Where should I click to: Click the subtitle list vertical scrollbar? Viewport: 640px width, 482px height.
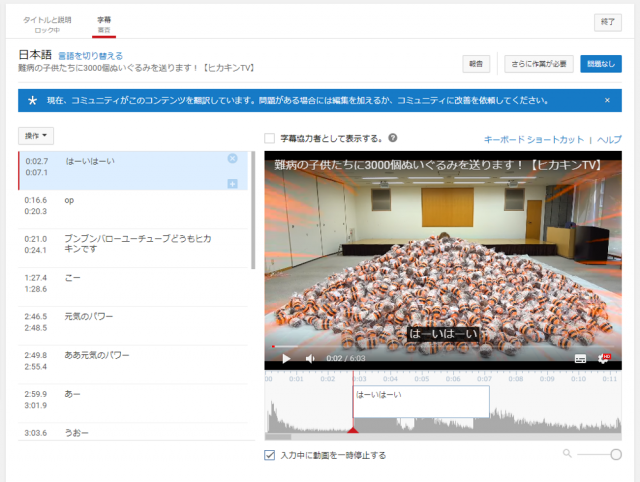[x=253, y=210]
